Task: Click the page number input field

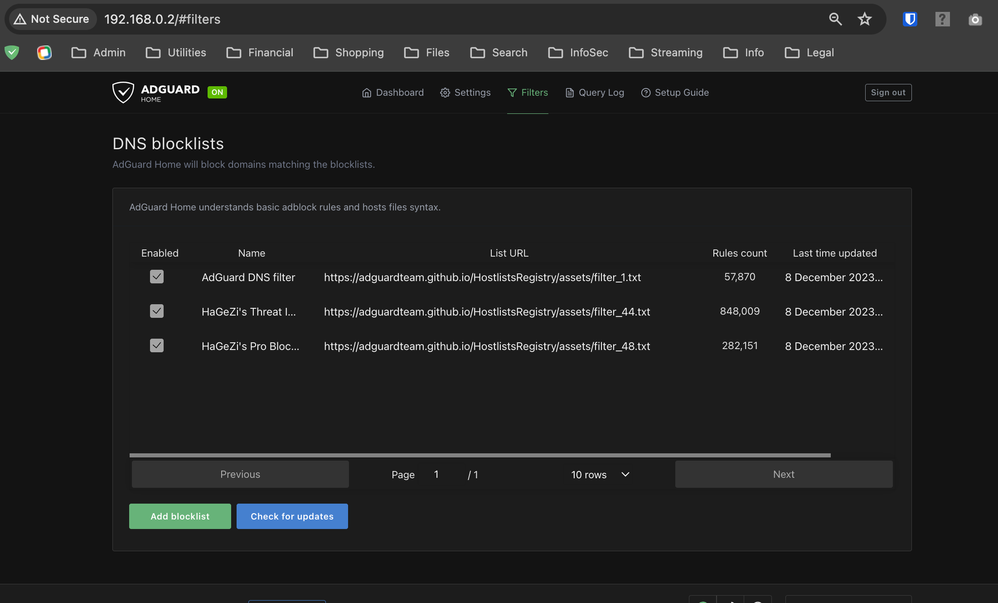Action: 440,474
